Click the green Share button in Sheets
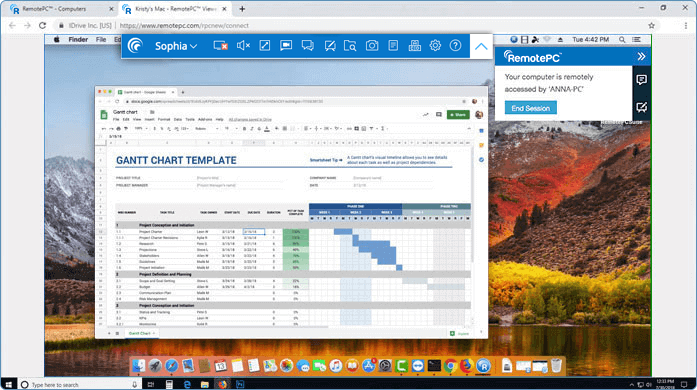 458,115
